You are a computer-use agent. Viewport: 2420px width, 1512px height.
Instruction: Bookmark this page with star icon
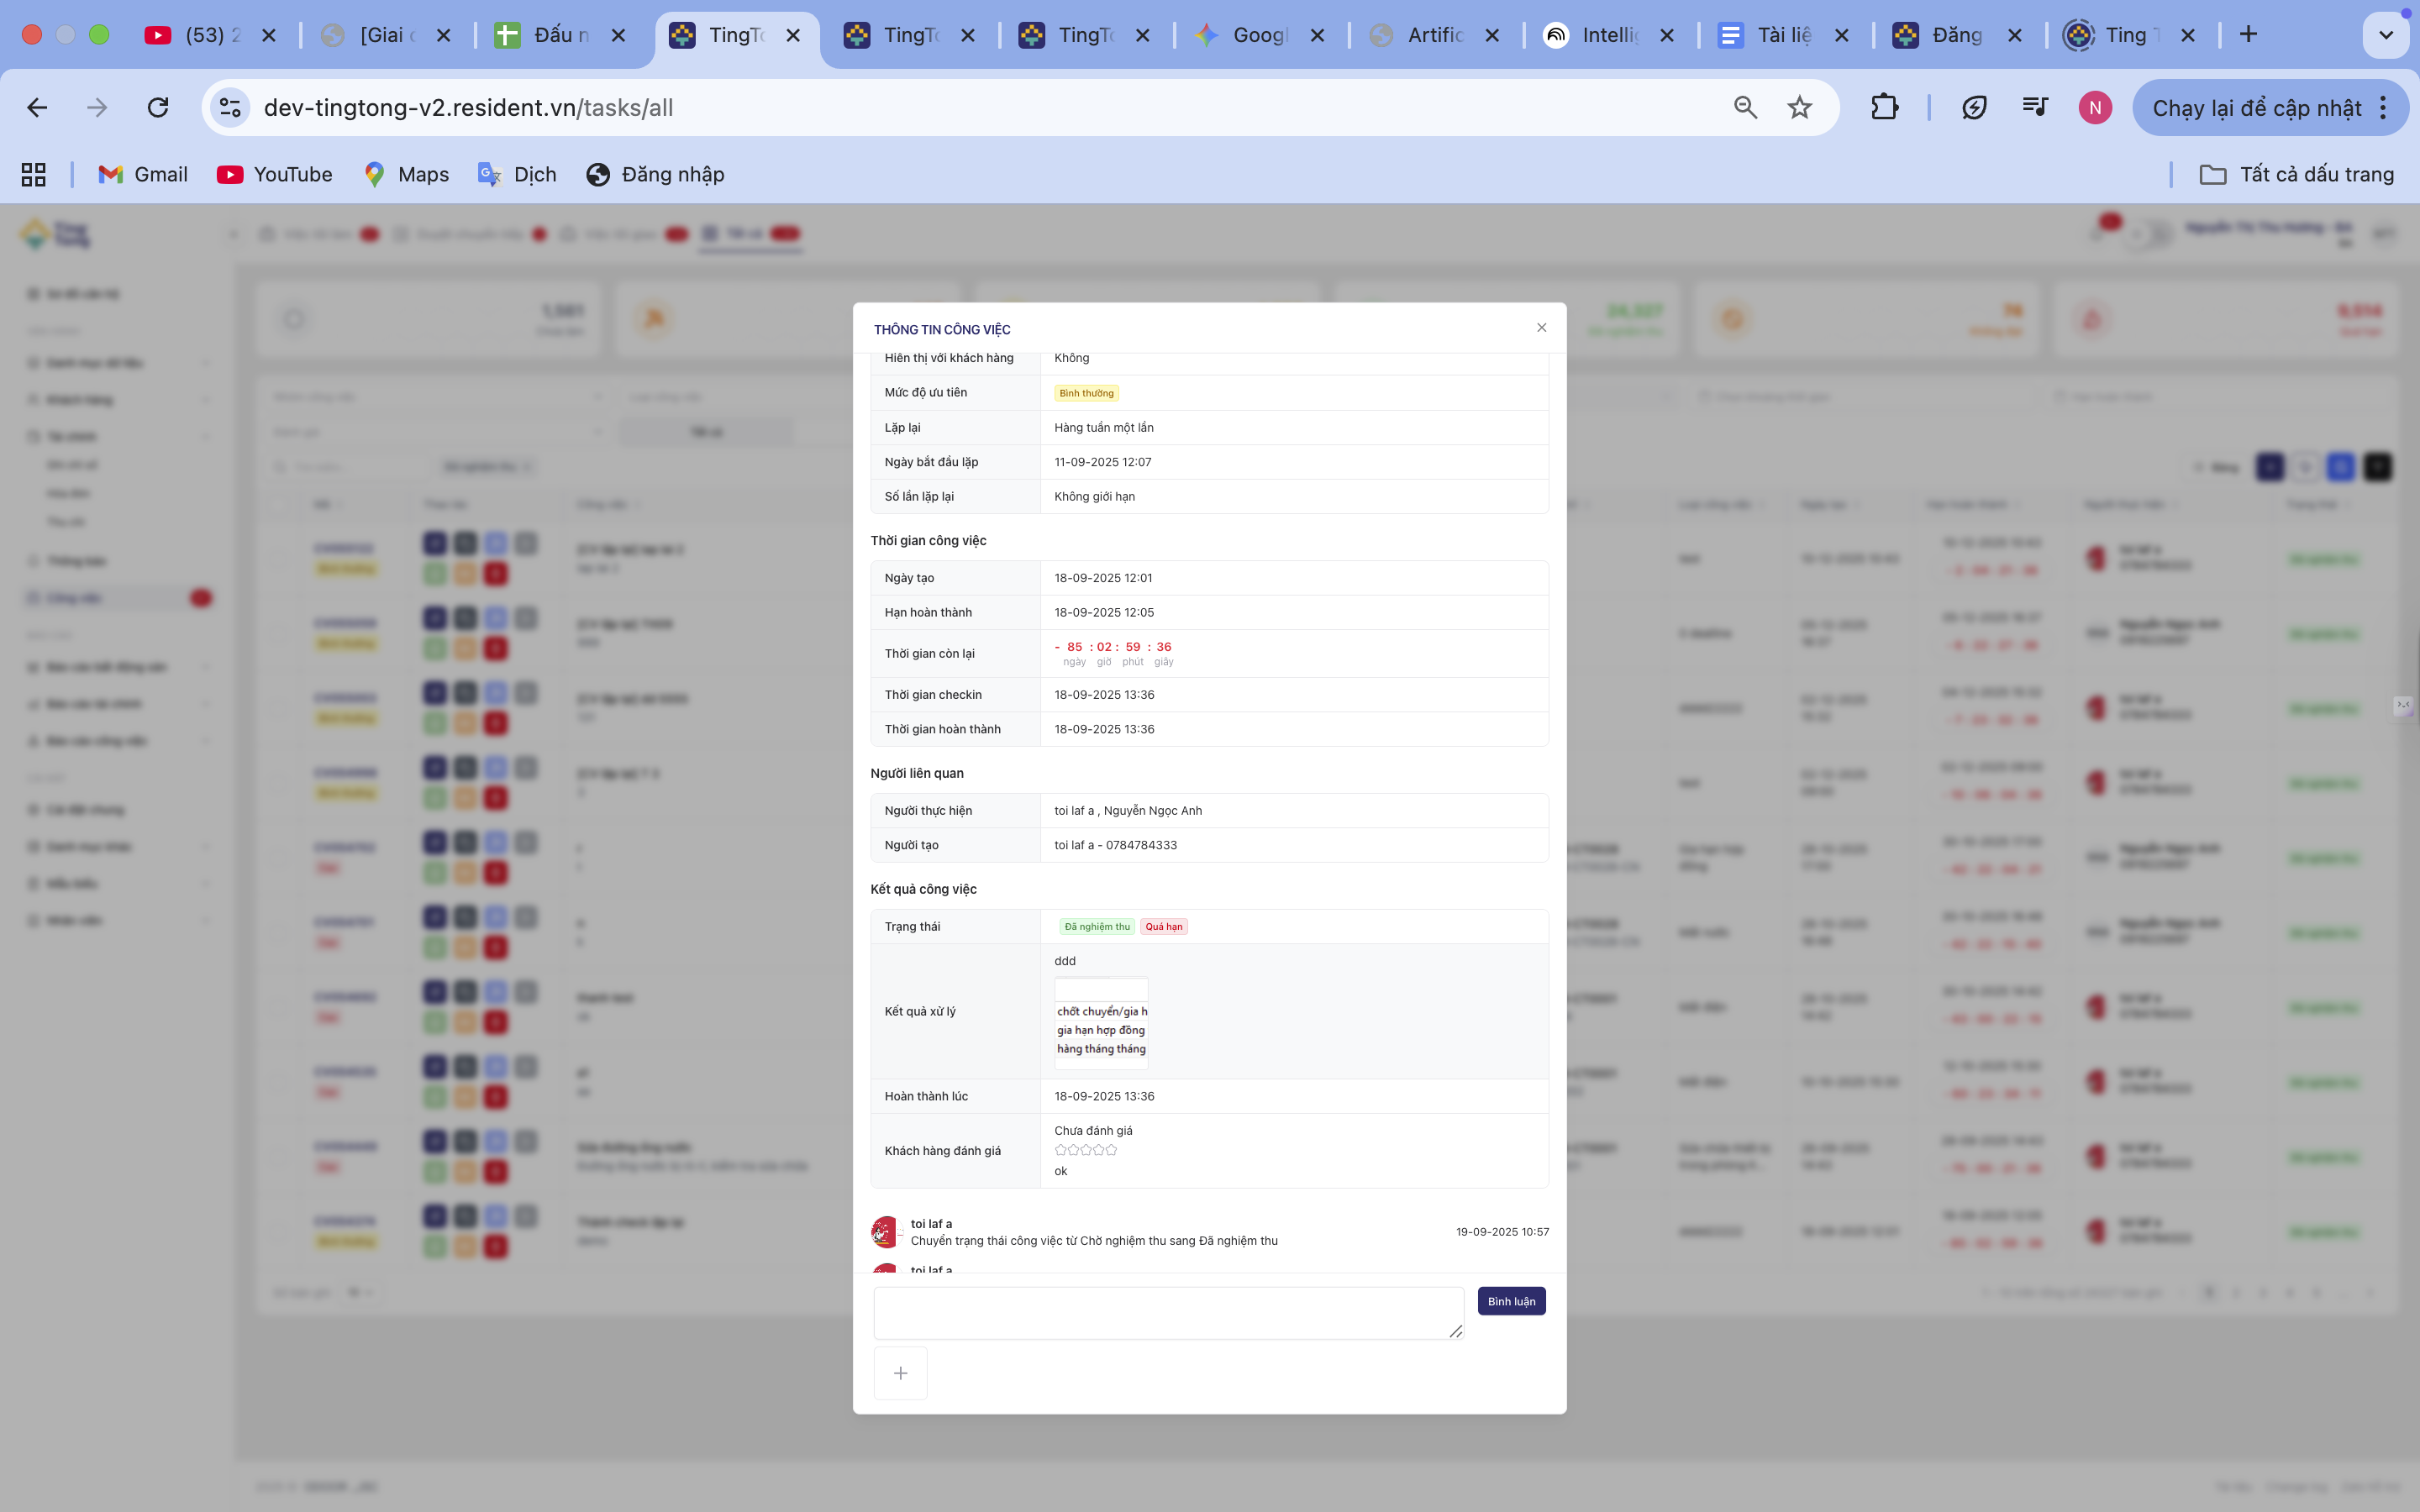coord(1799,108)
